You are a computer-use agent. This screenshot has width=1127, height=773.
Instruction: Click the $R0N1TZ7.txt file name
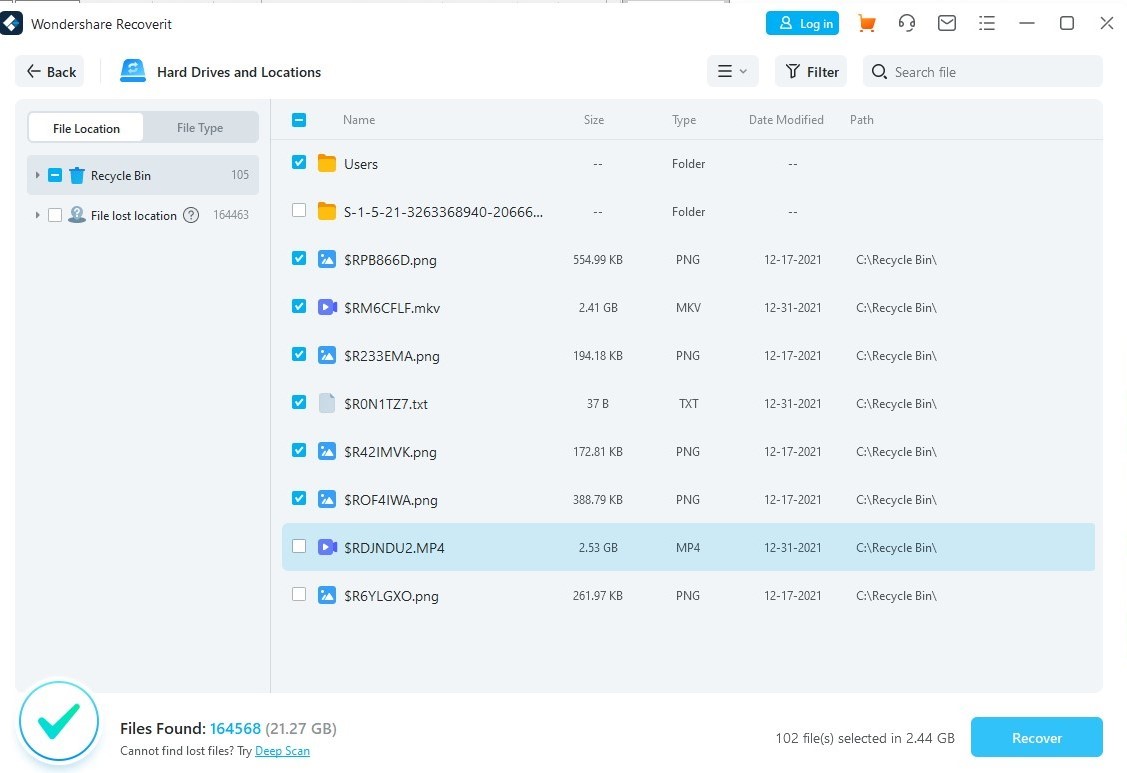(x=386, y=404)
